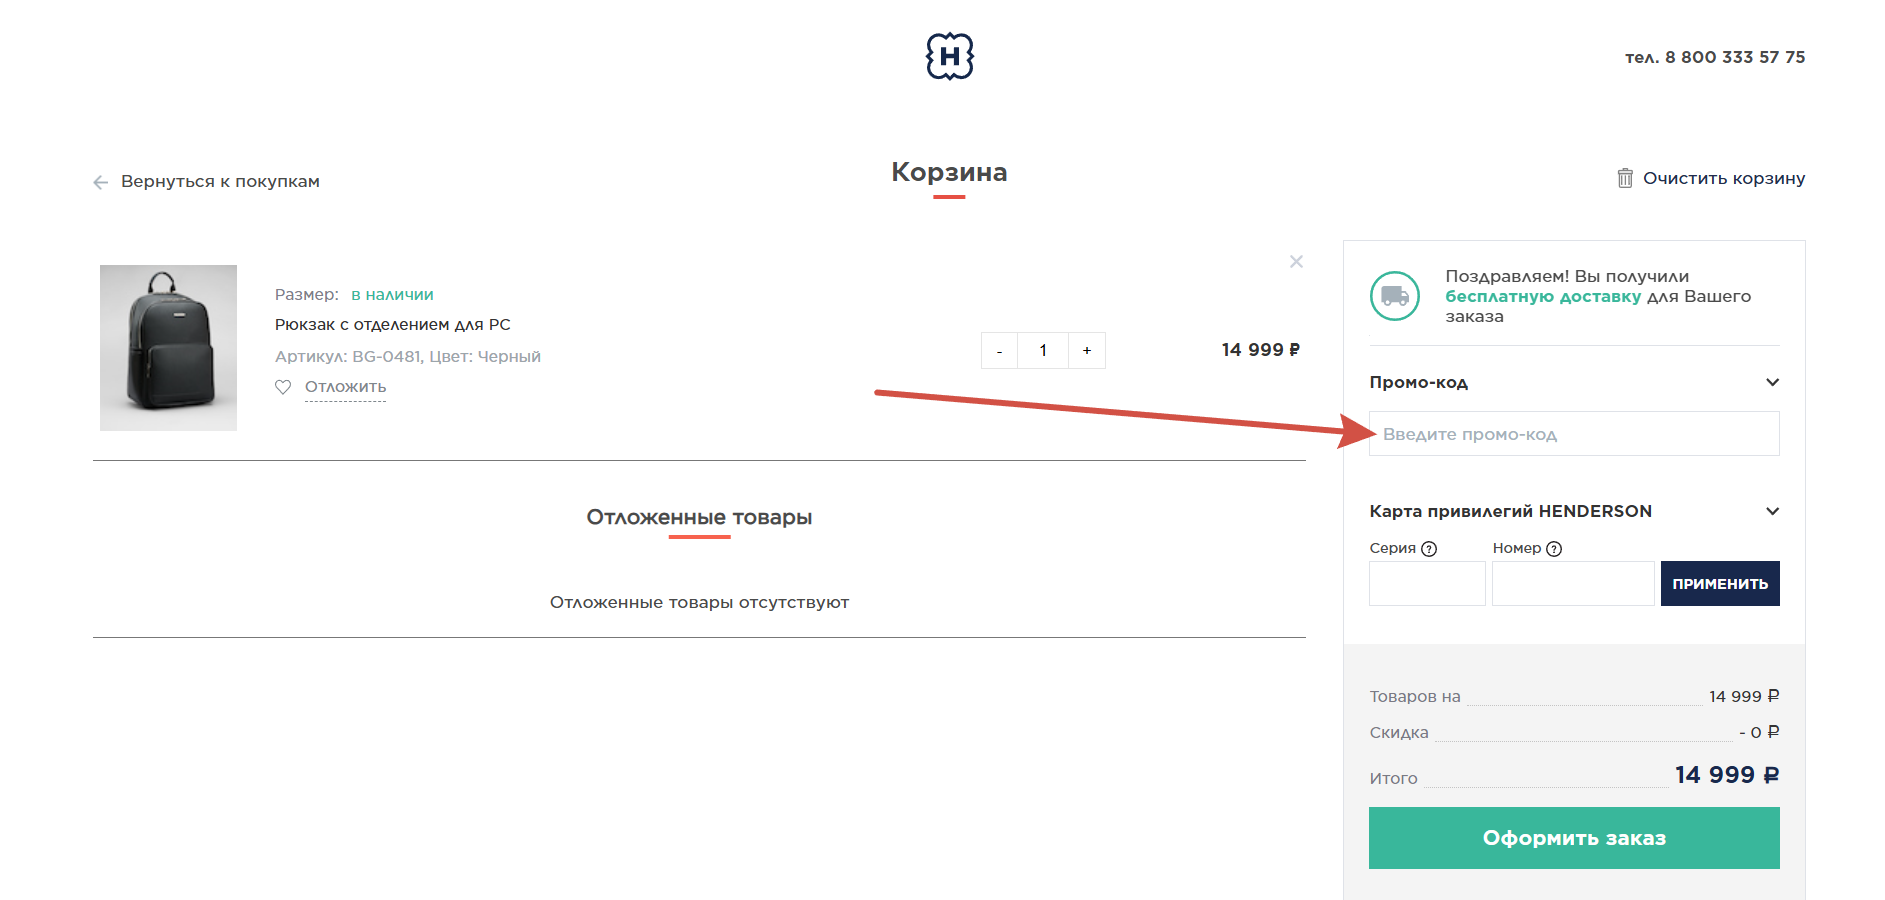Click the Отложенные товары отсутствуют message
The height and width of the screenshot is (900, 1885).
699,602
